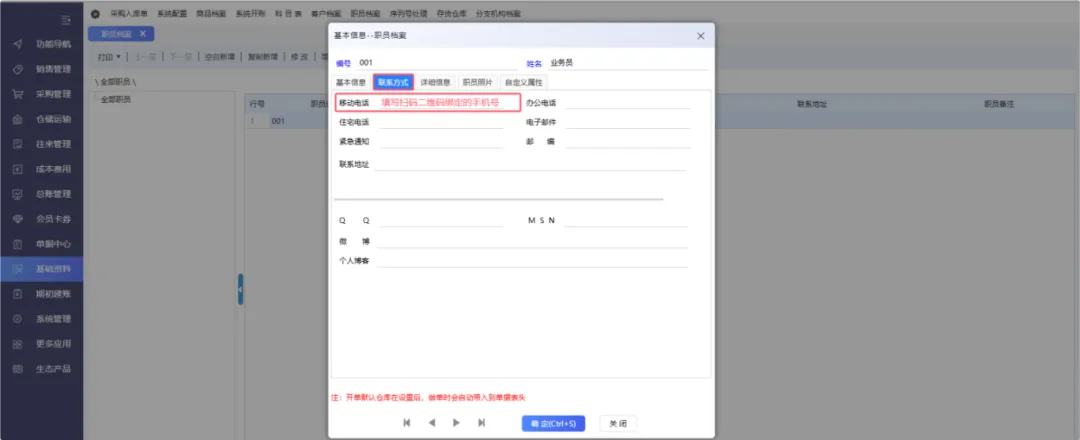The image size is (1080, 440).
Task: Click the gear icon in the top menu bar
Action: (x=95, y=14)
